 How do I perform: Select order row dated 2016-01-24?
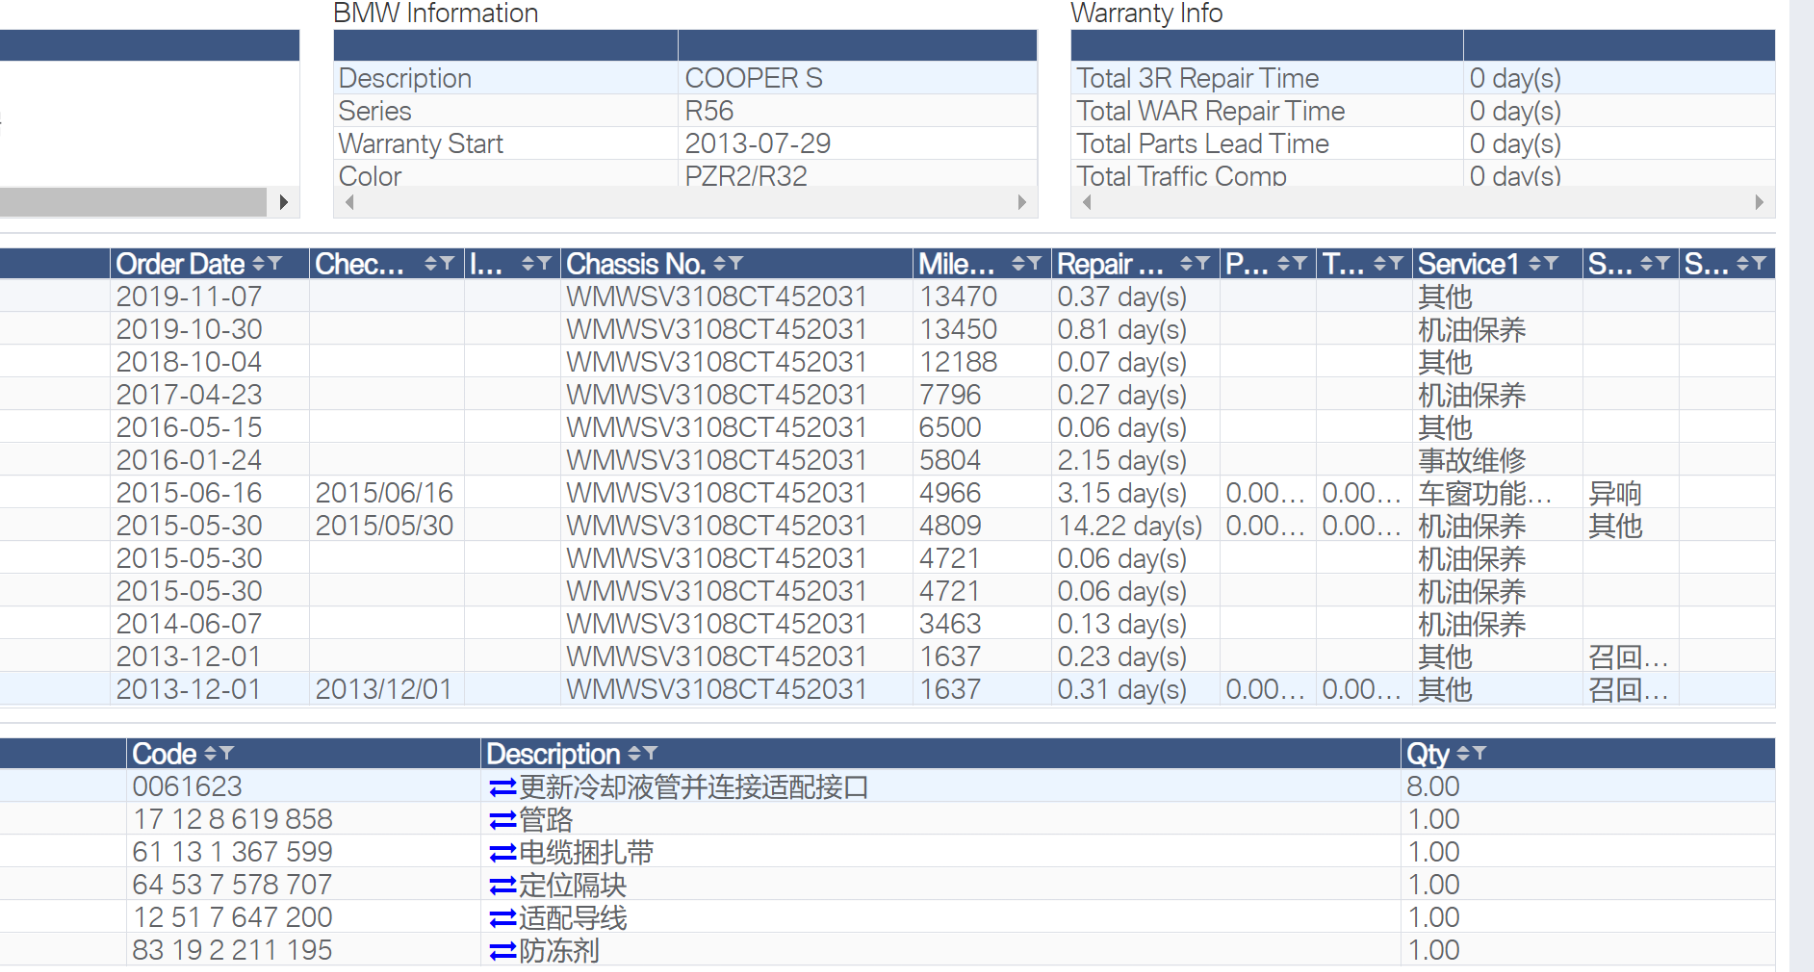click(887, 460)
